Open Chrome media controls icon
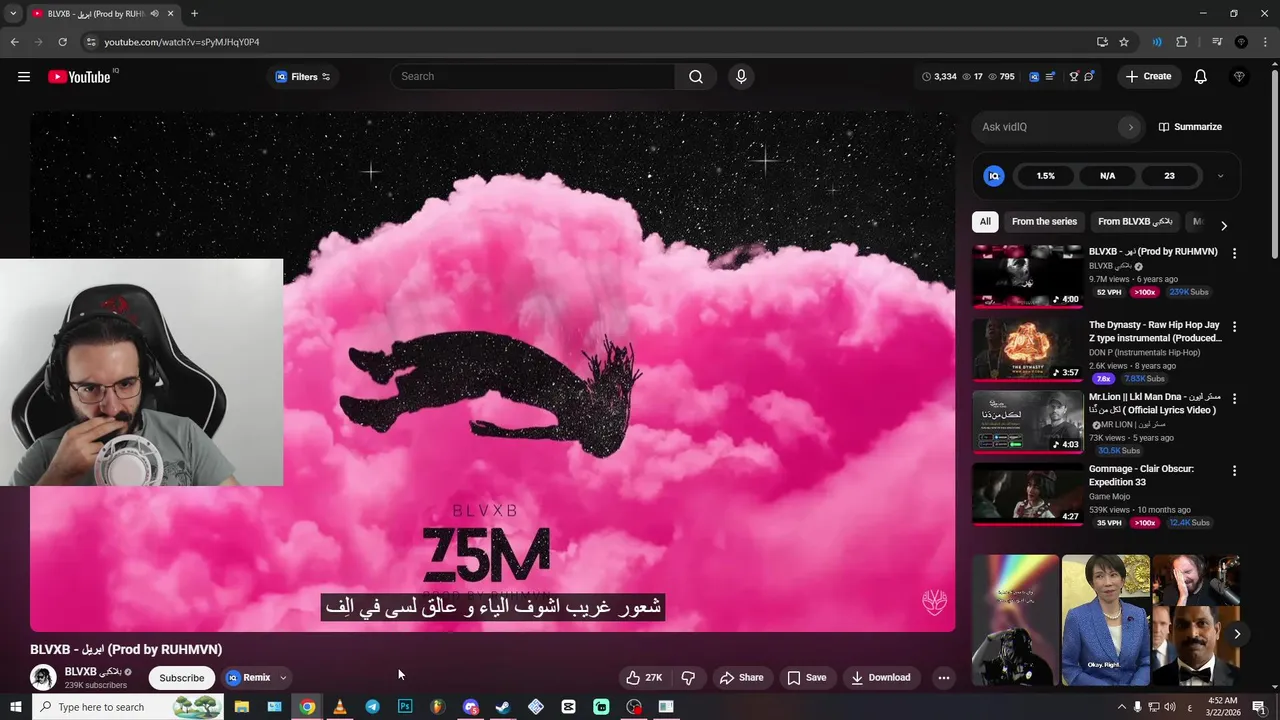The height and width of the screenshot is (720, 1280). (1217, 42)
